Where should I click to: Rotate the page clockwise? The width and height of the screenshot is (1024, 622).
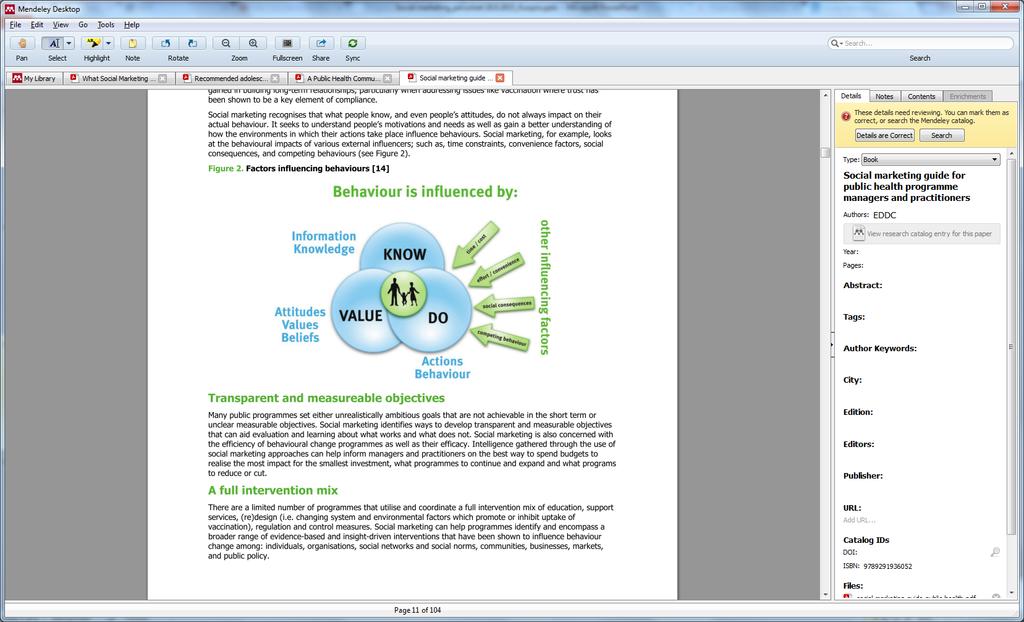tap(193, 43)
